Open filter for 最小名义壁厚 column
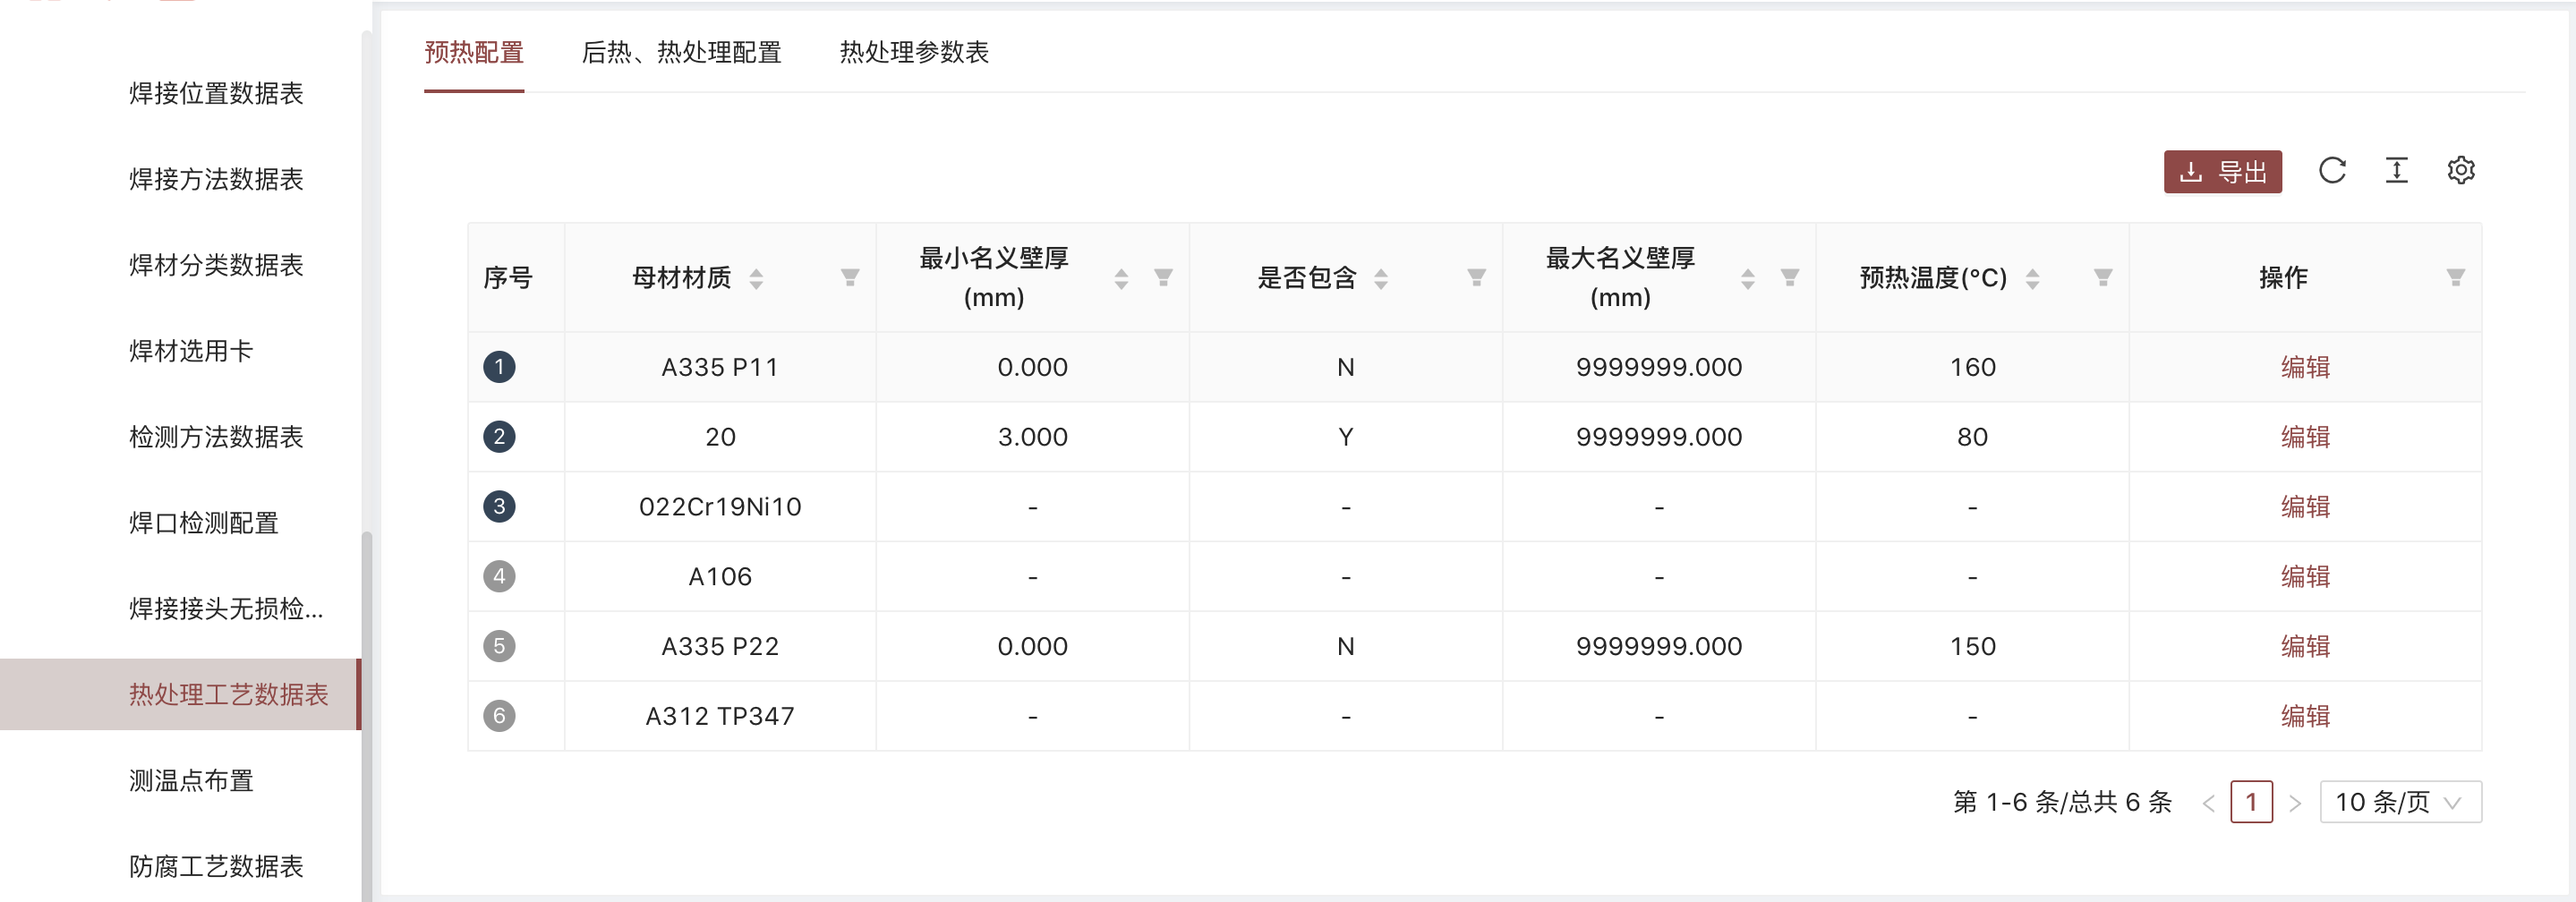The height and width of the screenshot is (902, 2576). [x=1163, y=277]
